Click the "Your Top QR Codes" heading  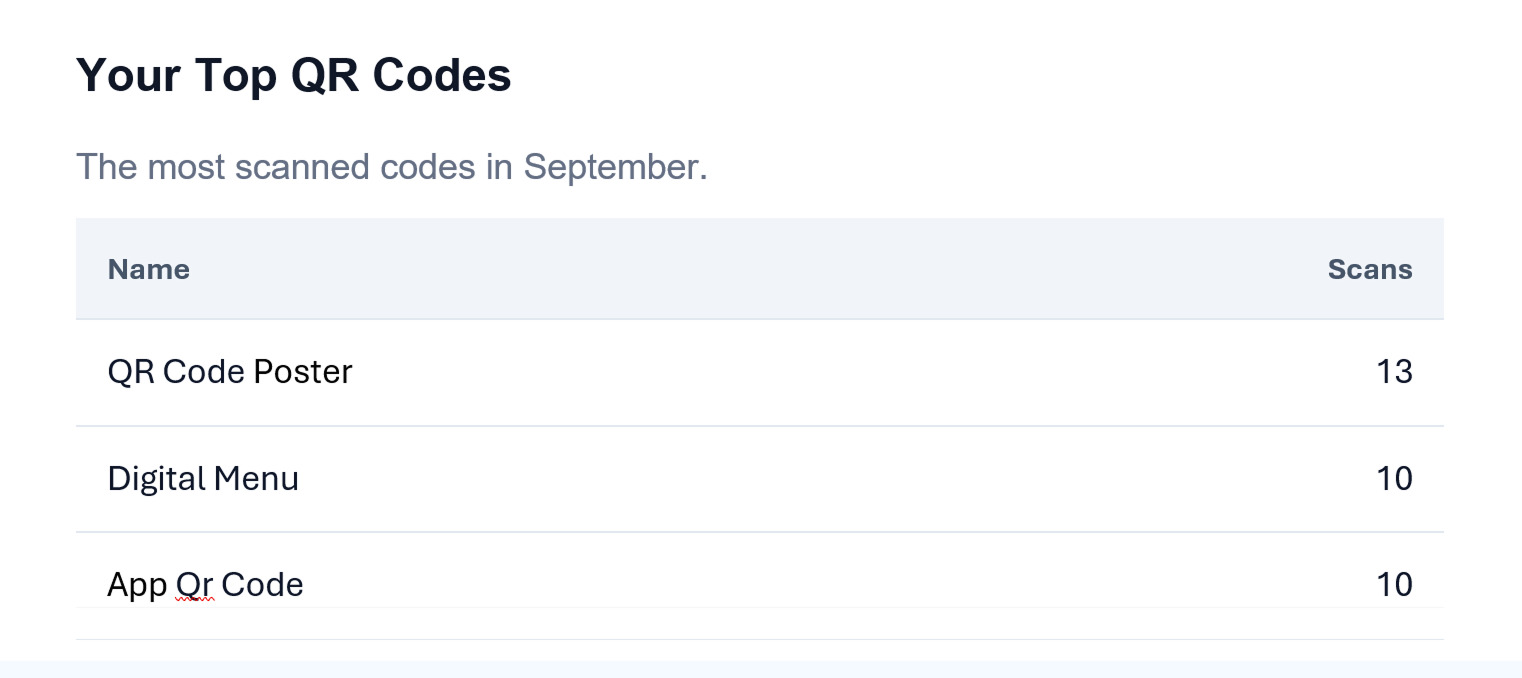click(293, 75)
